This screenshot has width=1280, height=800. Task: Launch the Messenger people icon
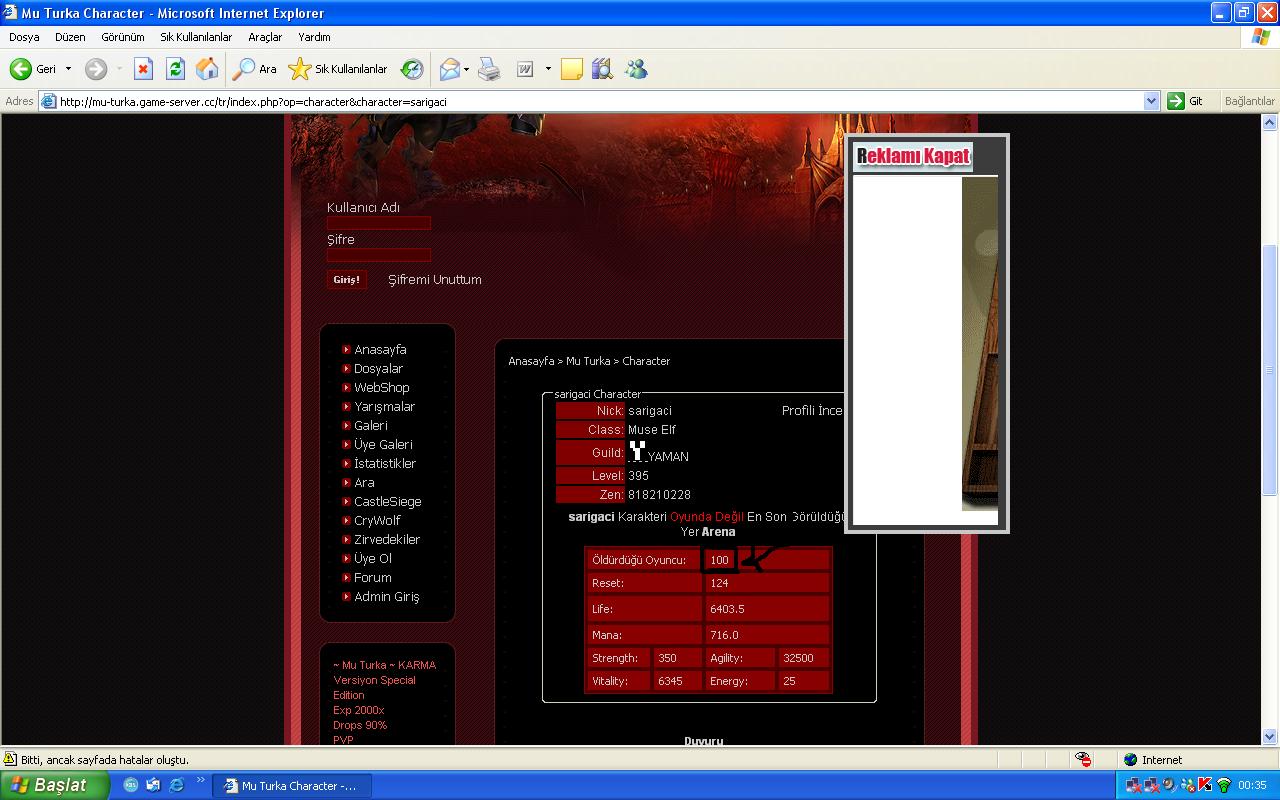tap(636, 69)
